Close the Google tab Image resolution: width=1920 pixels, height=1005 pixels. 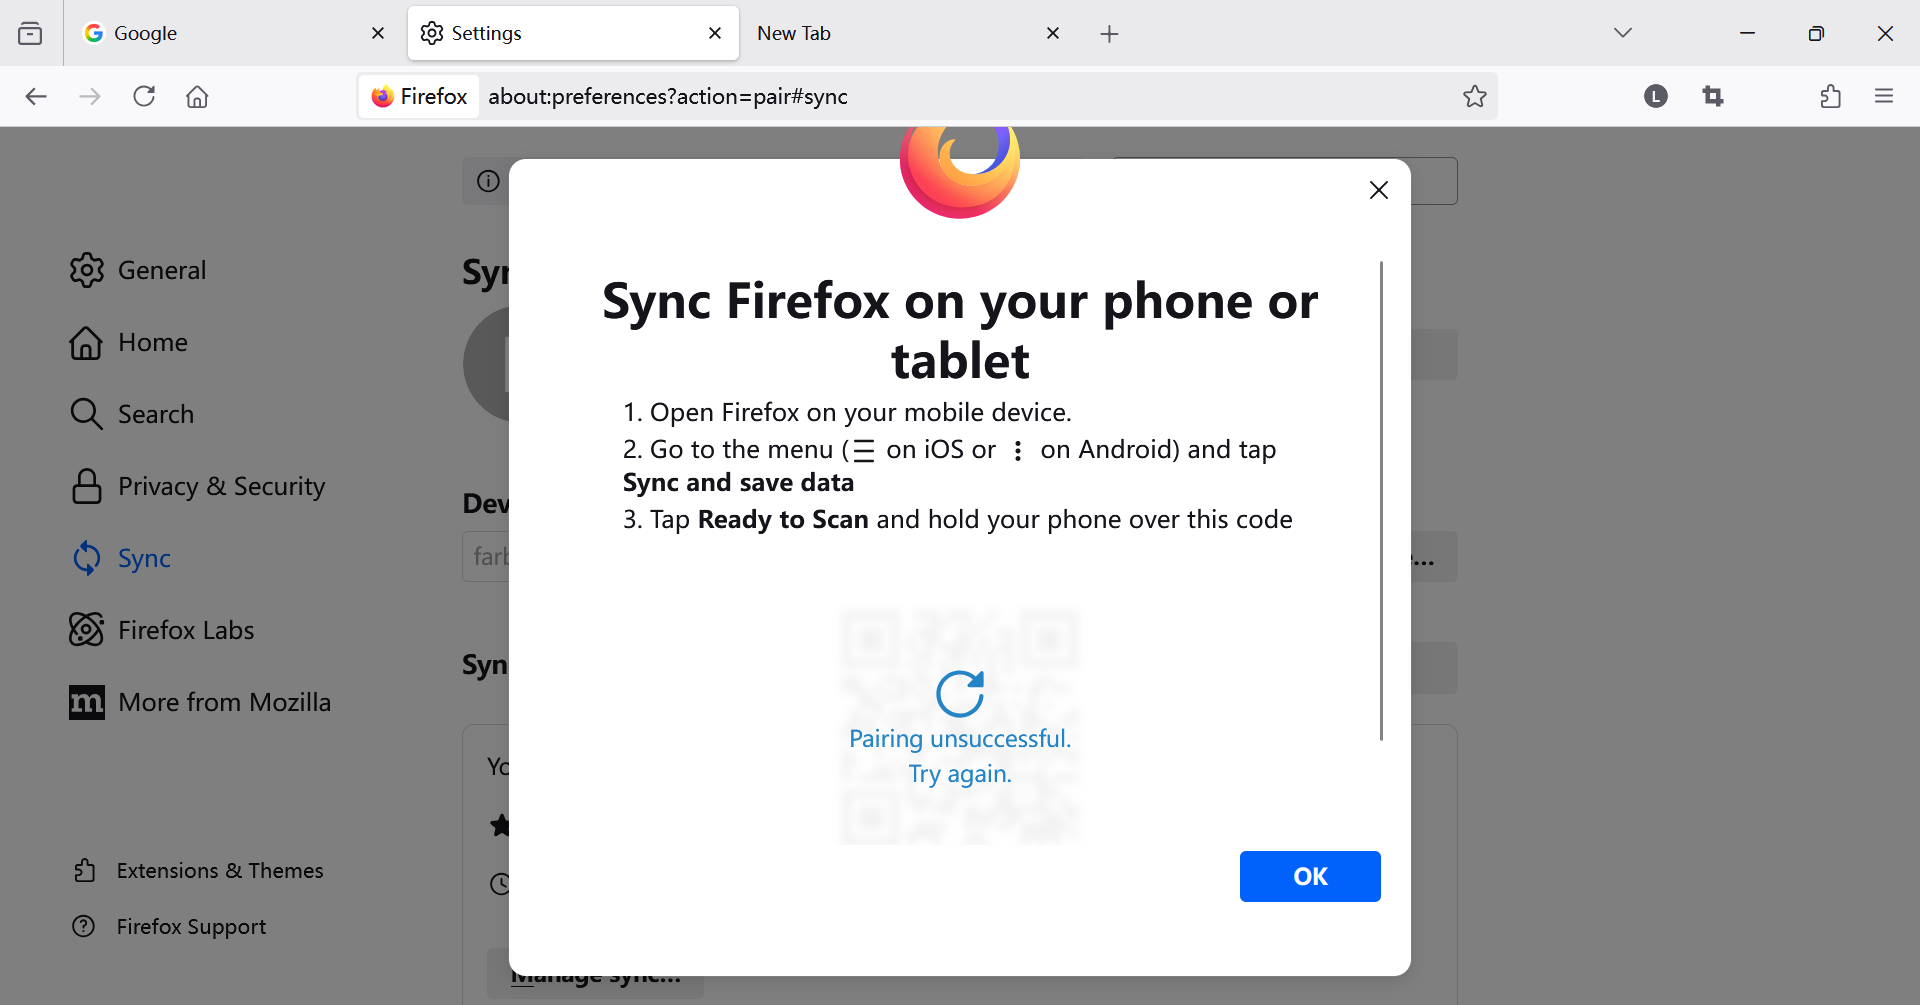click(378, 33)
